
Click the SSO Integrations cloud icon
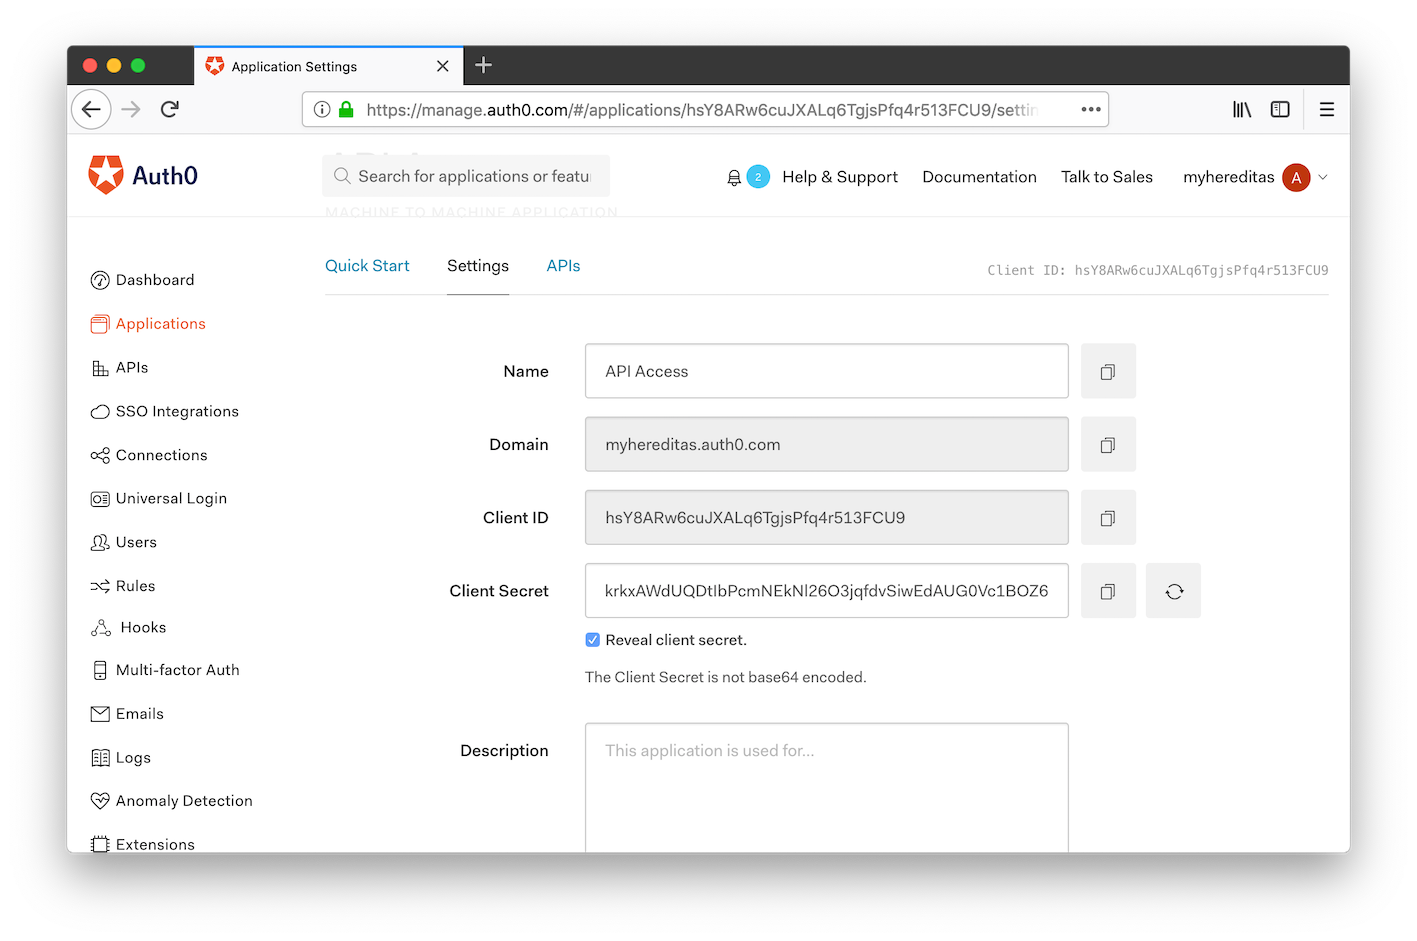click(x=100, y=412)
